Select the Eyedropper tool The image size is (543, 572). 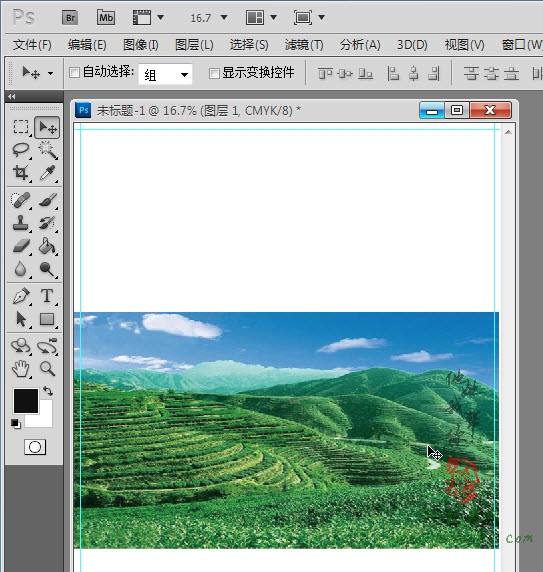pos(48,173)
